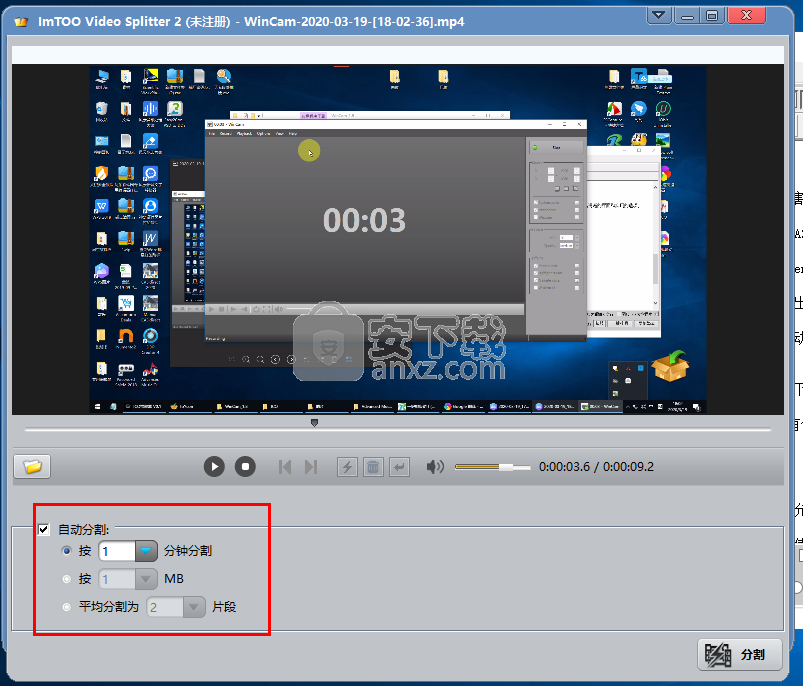This screenshot has height=686, width=803.
Task: Minimize the ImTOO Video Splitter window
Action: [687, 15]
